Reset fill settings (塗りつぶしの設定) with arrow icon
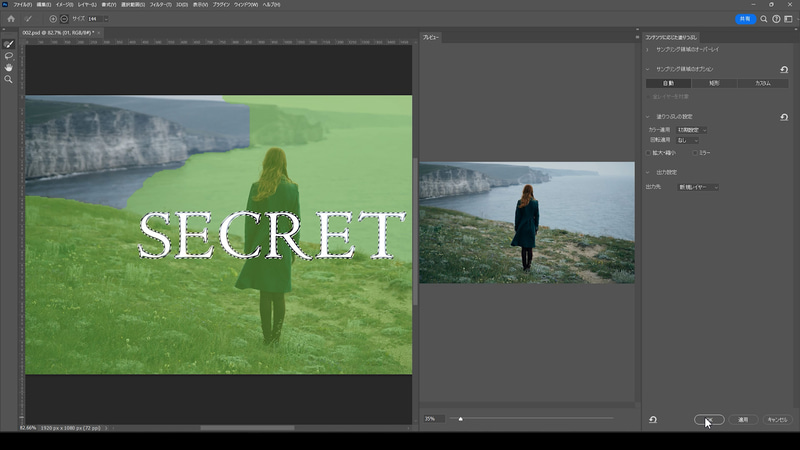The height and width of the screenshot is (450, 800). (784, 117)
